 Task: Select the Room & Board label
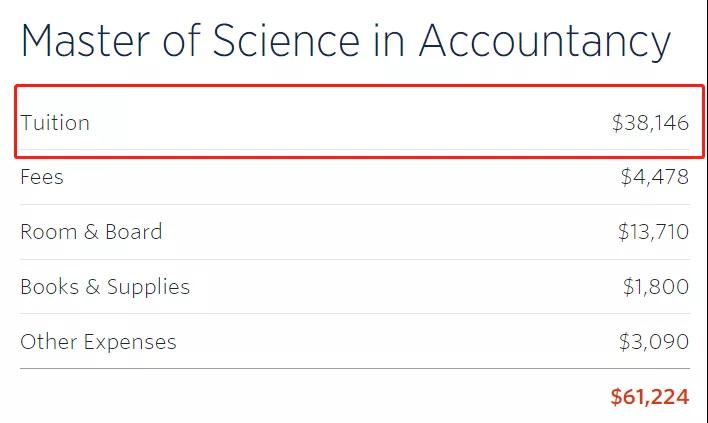click(91, 232)
